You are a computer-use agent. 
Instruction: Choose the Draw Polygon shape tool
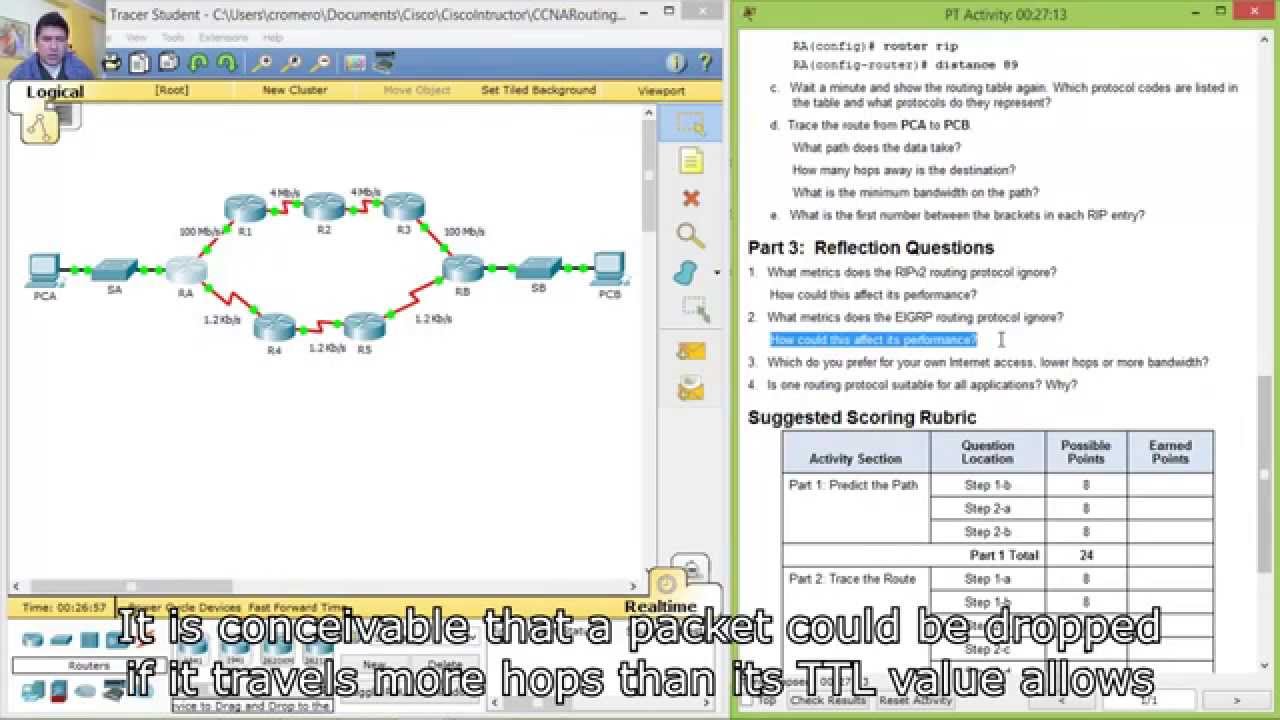[x=686, y=272]
